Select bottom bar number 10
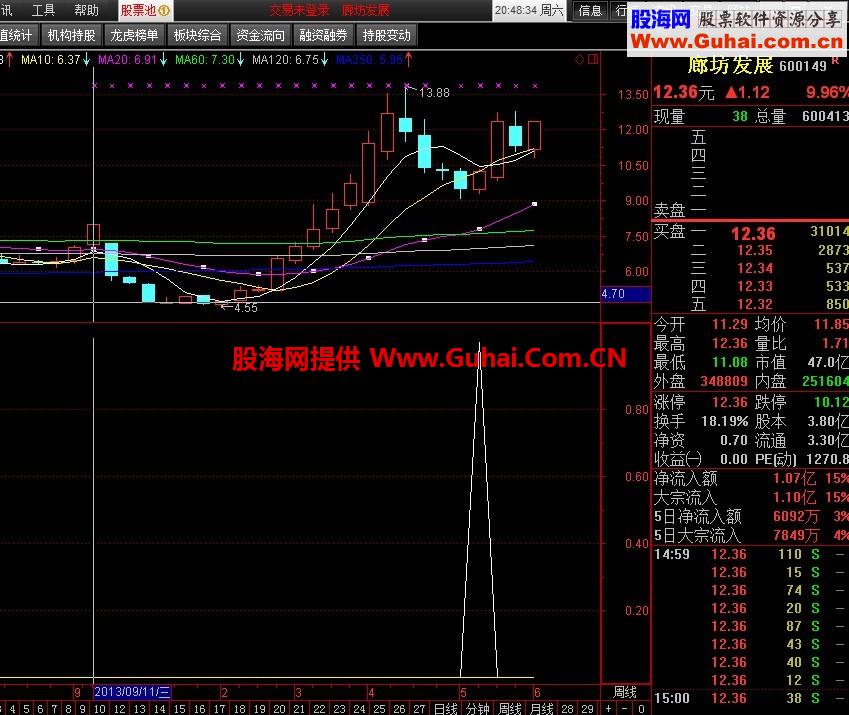 [x=100, y=709]
